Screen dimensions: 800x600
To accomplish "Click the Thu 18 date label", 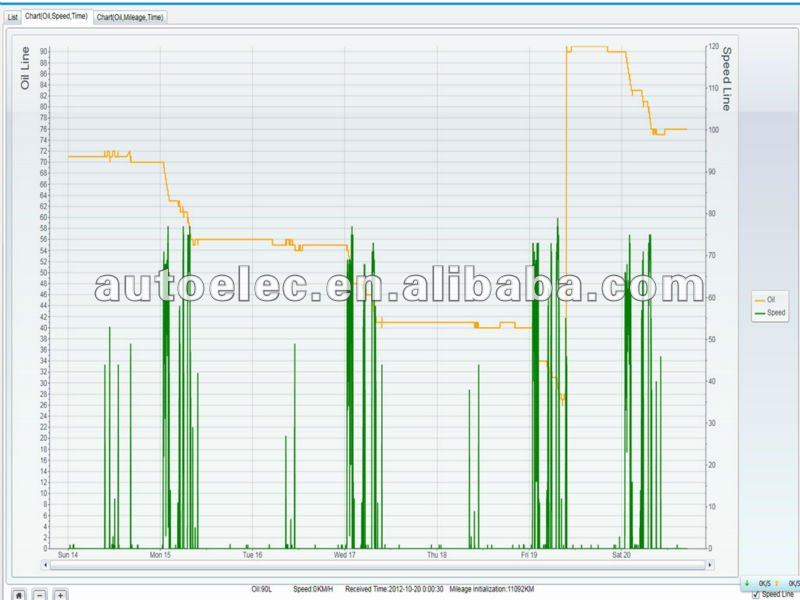I will point(437,555).
